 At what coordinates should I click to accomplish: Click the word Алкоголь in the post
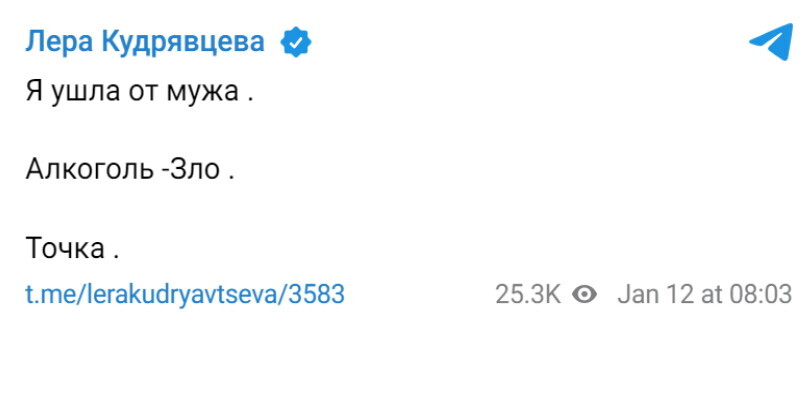pyautogui.click(x=89, y=169)
